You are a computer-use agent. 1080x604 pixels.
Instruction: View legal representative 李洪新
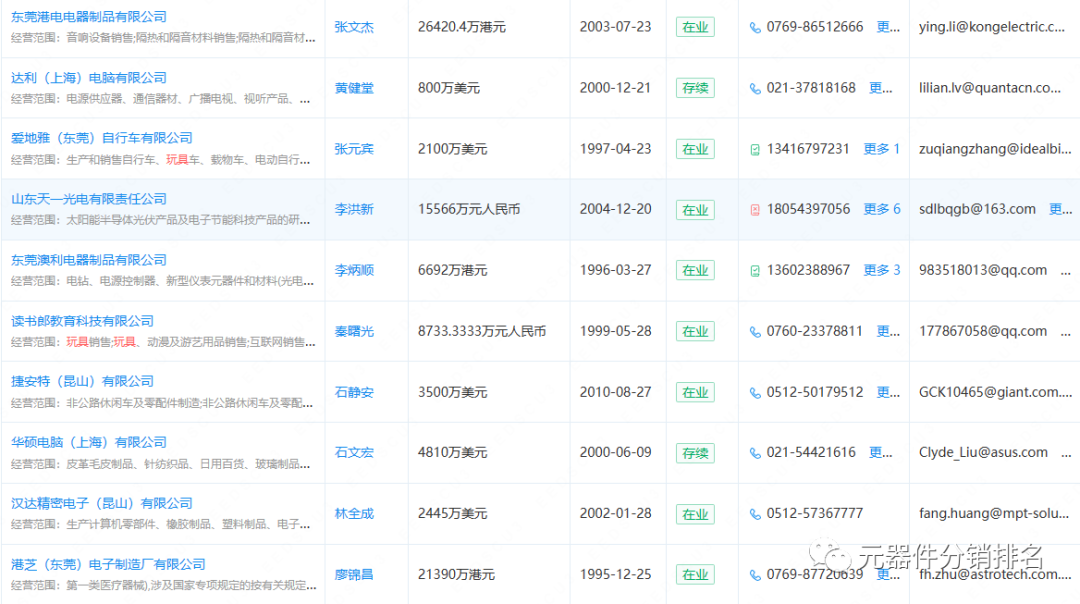[354, 209]
